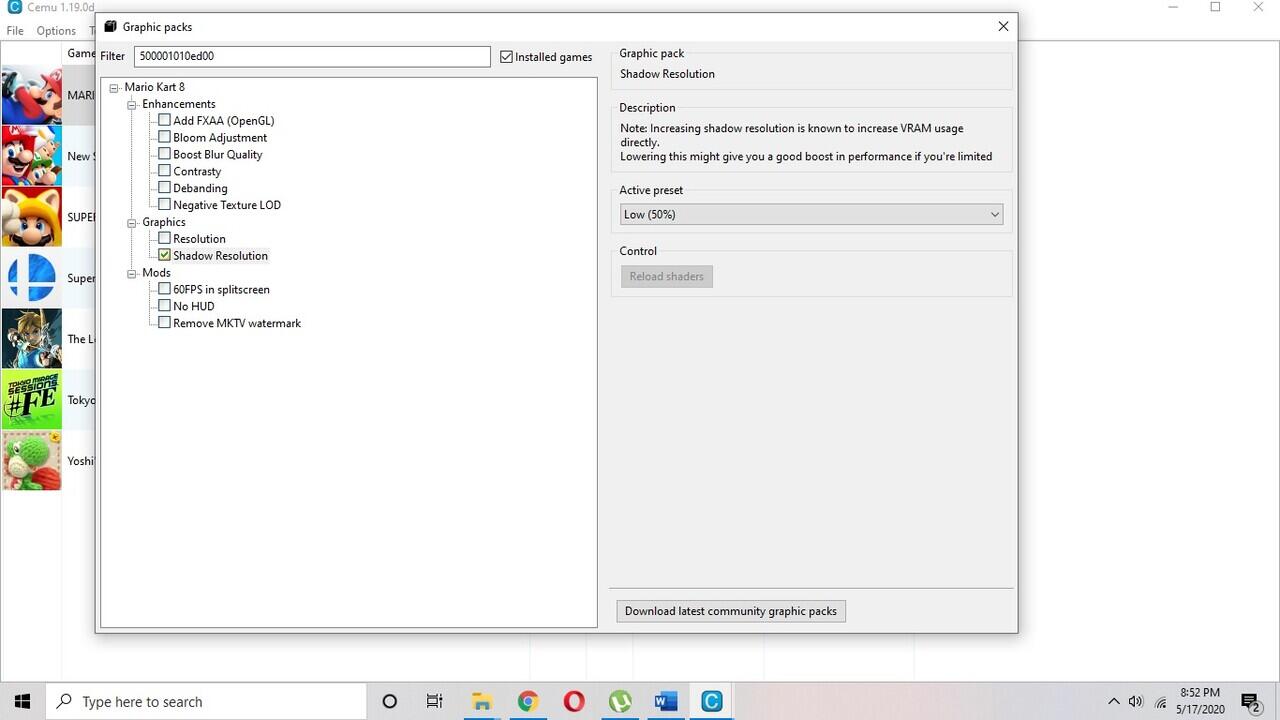This screenshot has width=1280, height=720.
Task: Switch to Cemu on the taskbar
Action: coord(712,701)
